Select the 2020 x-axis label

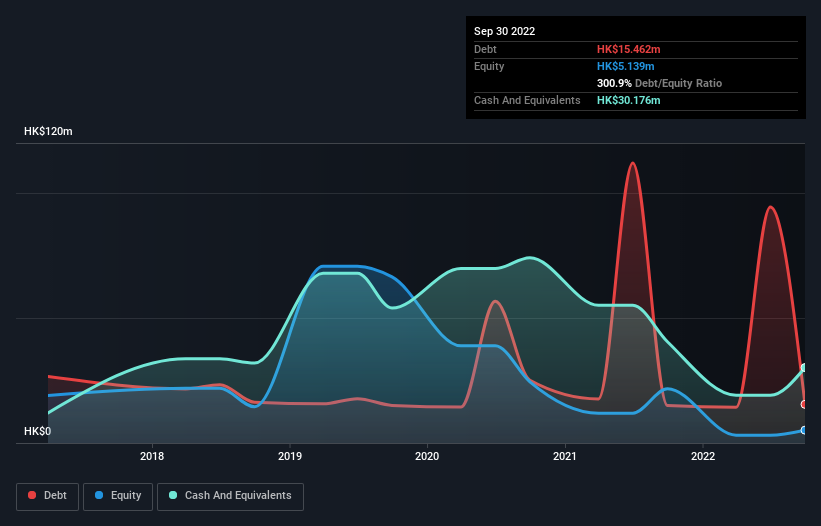[427, 456]
